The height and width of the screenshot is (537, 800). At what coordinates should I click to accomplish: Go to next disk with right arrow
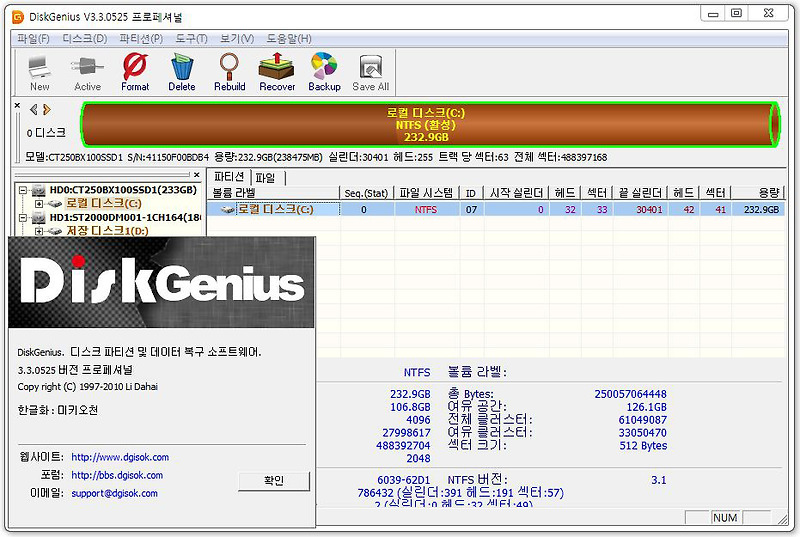[x=47, y=109]
